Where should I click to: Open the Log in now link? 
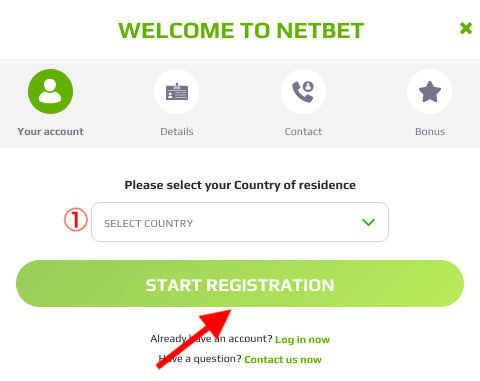coord(302,339)
